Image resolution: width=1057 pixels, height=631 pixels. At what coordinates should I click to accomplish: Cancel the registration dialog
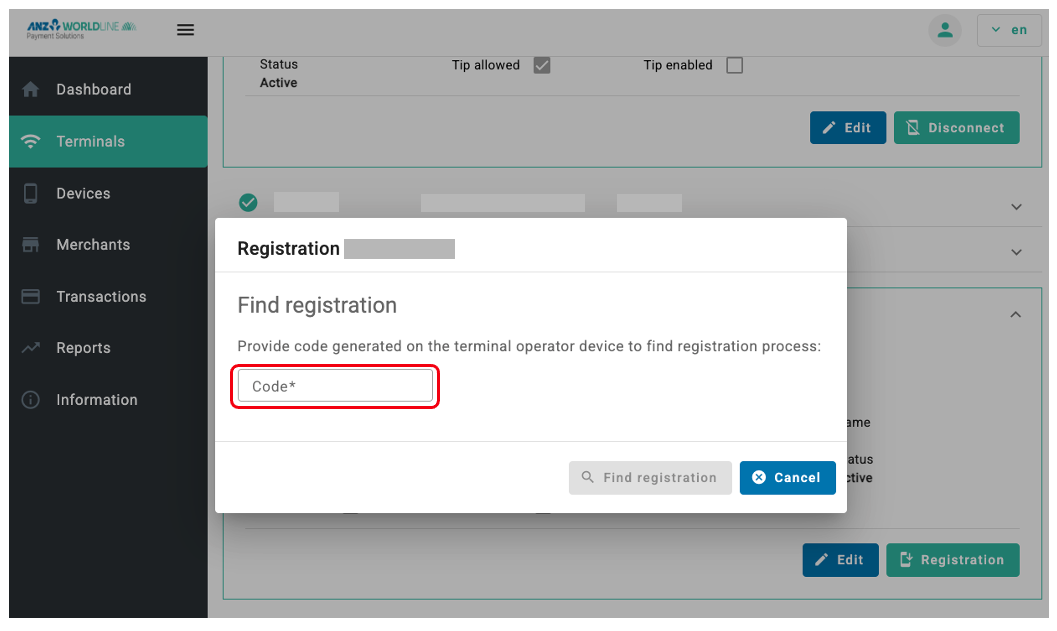pos(787,478)
